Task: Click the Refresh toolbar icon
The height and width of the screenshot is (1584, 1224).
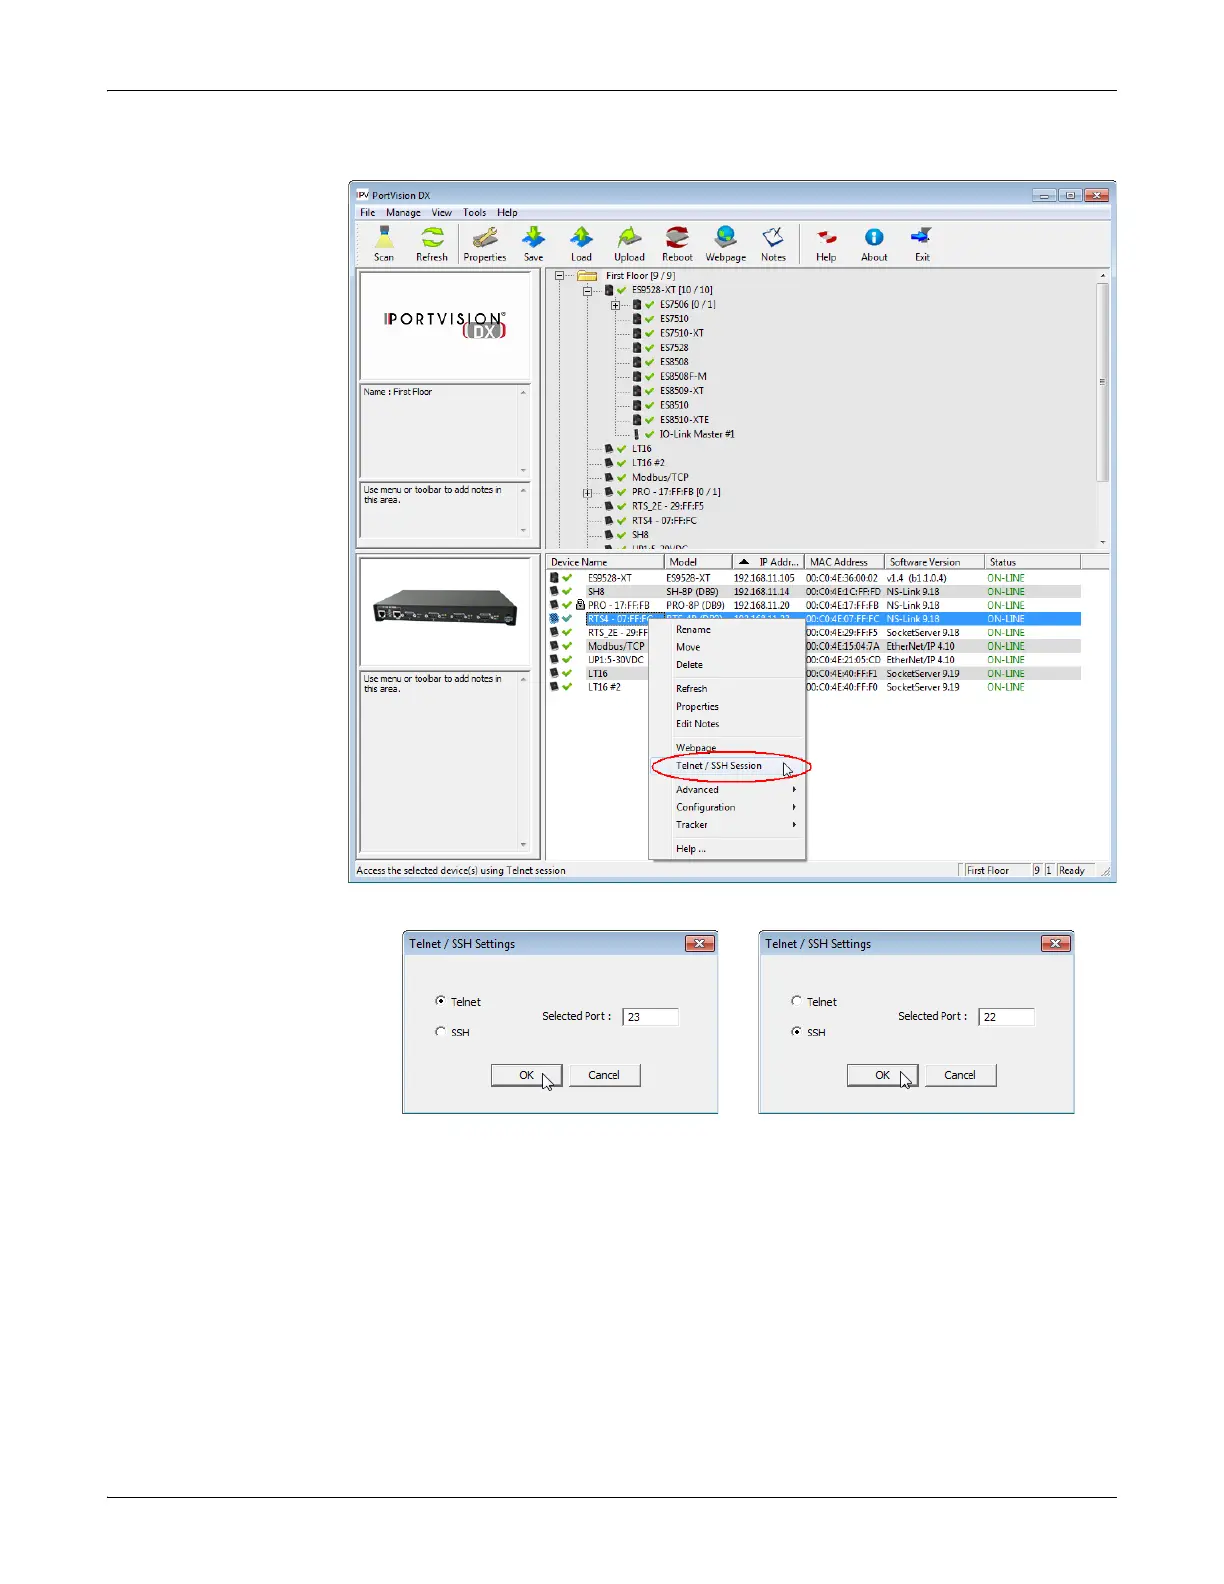Action: point(432,243)
